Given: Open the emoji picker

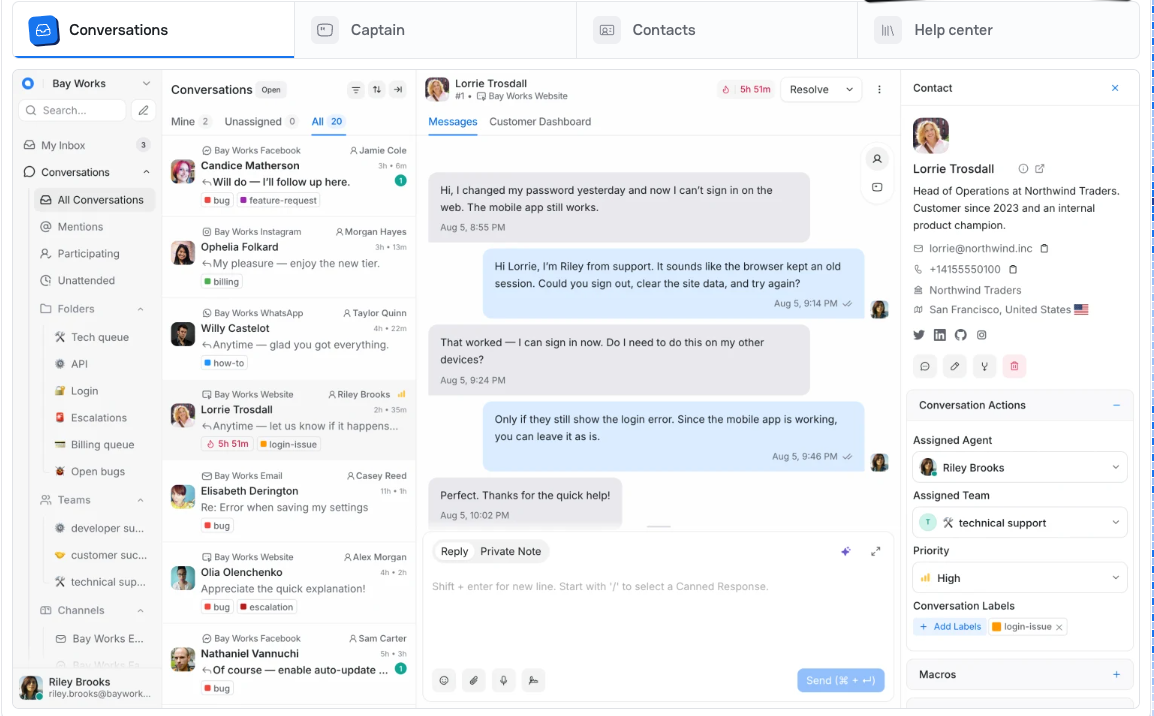Looking at the screenshot, I should 444,681.
